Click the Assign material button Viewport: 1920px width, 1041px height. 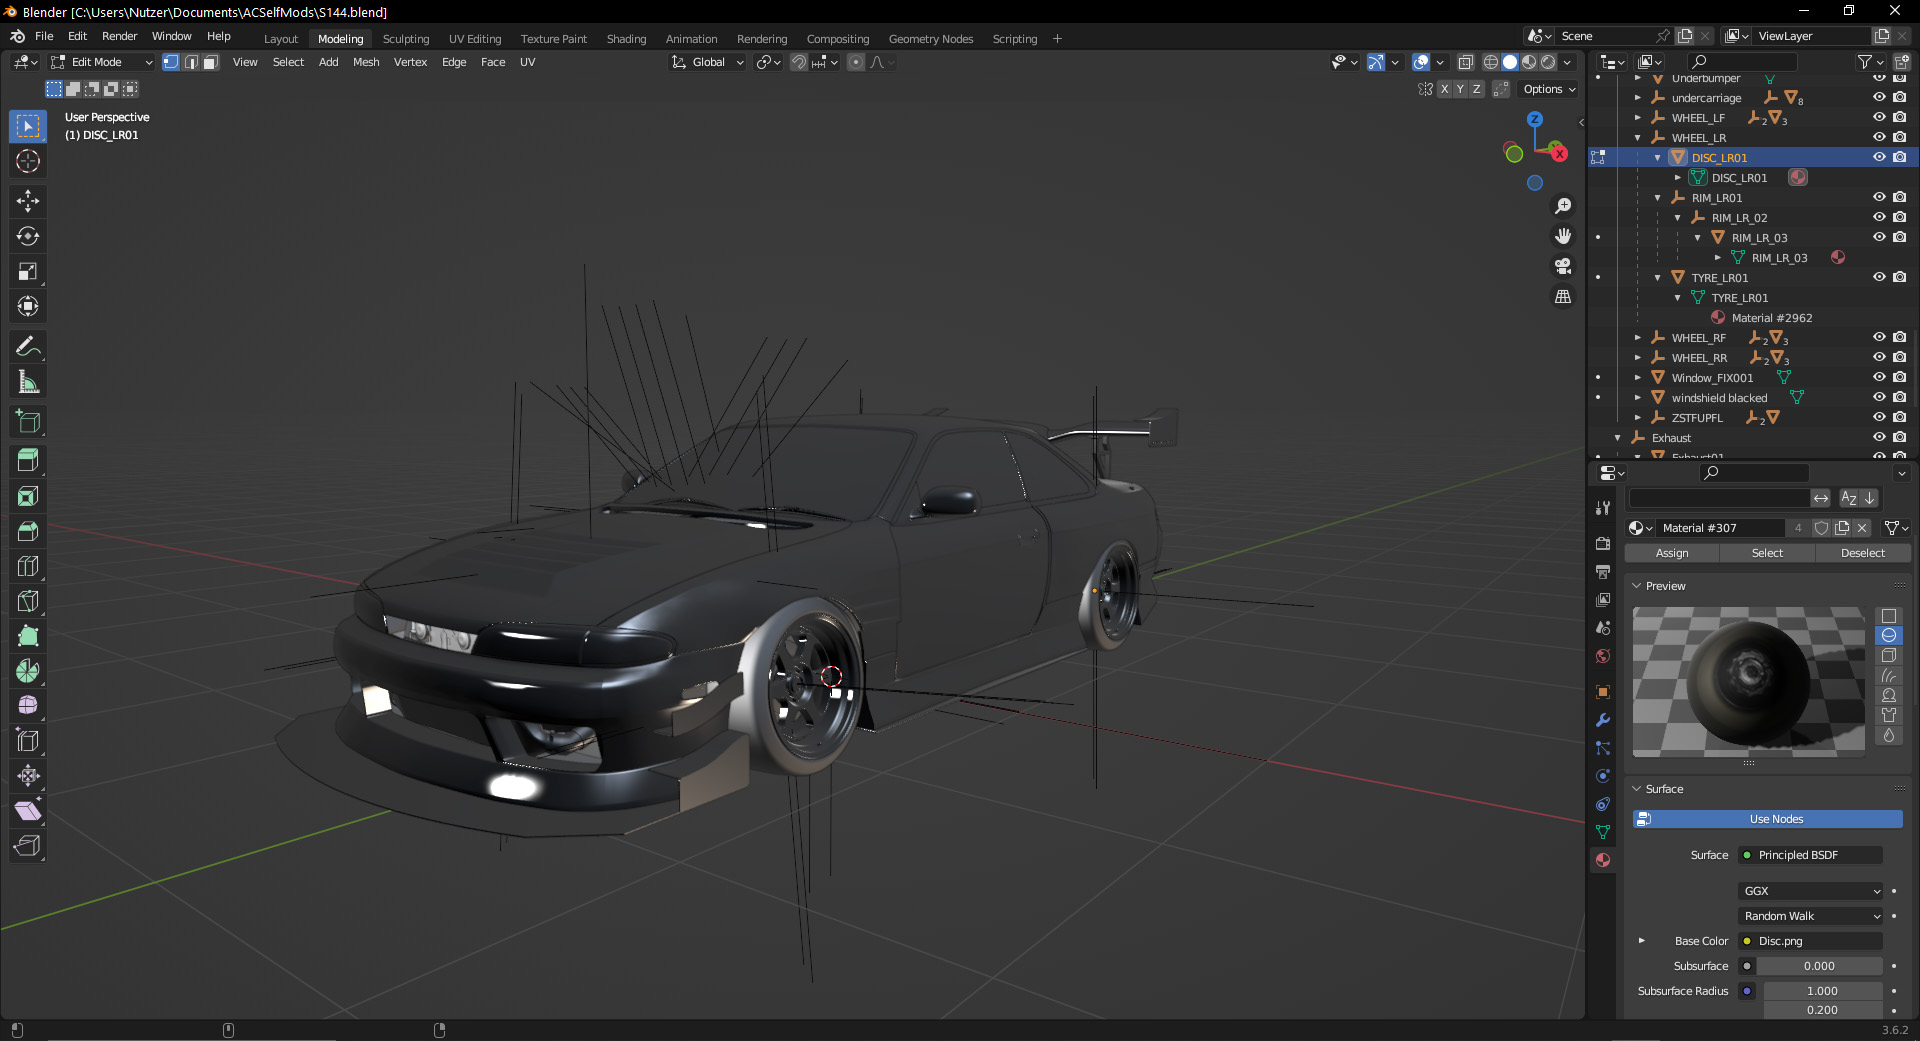click(x=1671, y=553)
